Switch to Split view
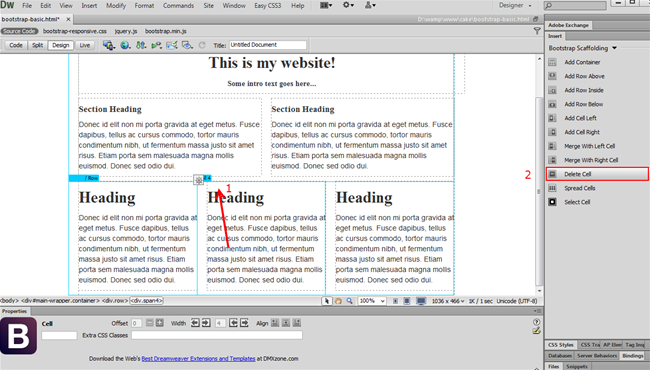Screen dimensions: 650x370 point(37,45)
